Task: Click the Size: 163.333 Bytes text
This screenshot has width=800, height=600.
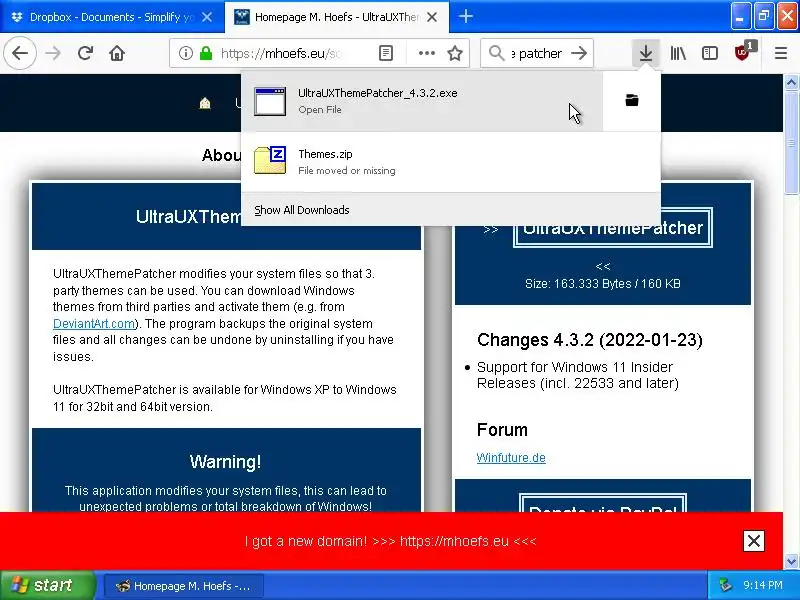Action: 603,284
